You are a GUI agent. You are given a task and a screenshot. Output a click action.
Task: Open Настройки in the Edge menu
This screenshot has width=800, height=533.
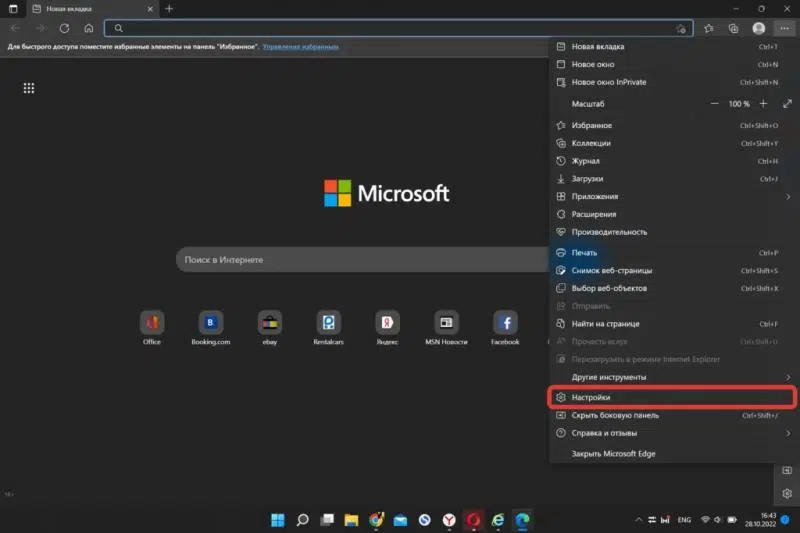590,397
